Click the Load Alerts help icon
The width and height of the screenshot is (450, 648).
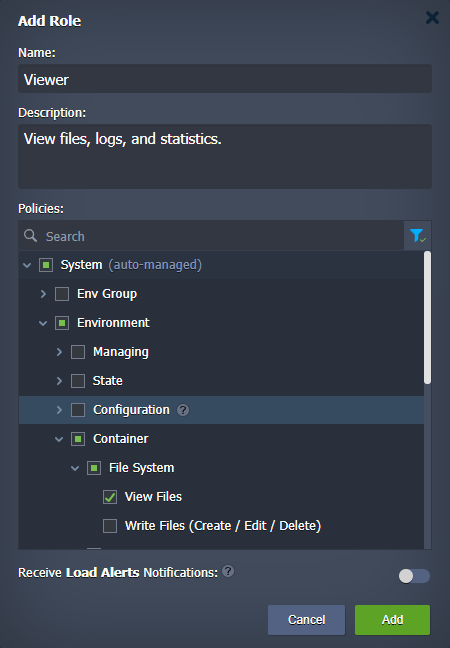[228, 571]
